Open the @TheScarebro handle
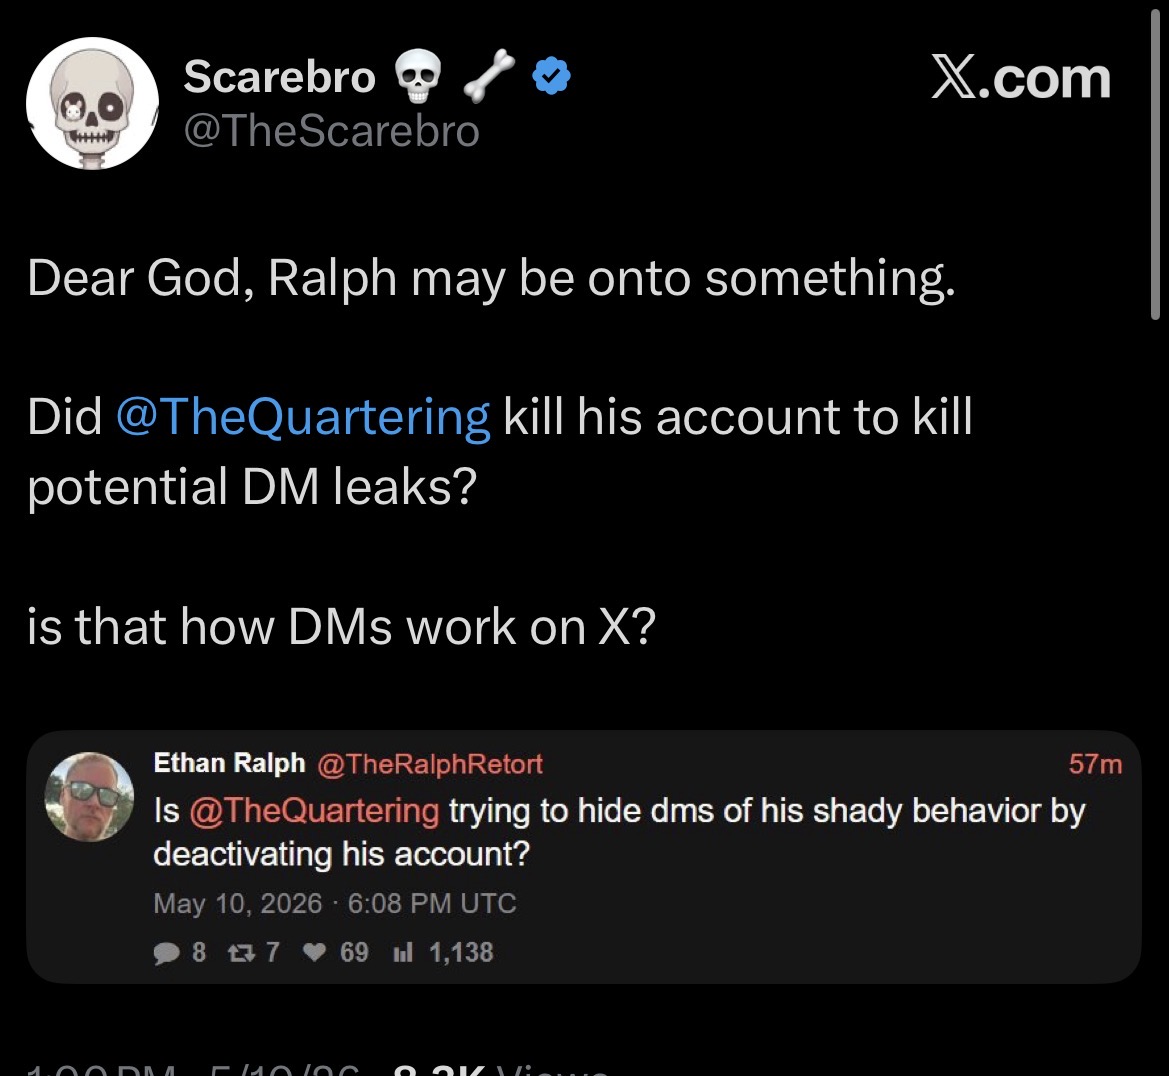The height and width of the screenshot is (1076, 1169). click(x=332, y=131)
